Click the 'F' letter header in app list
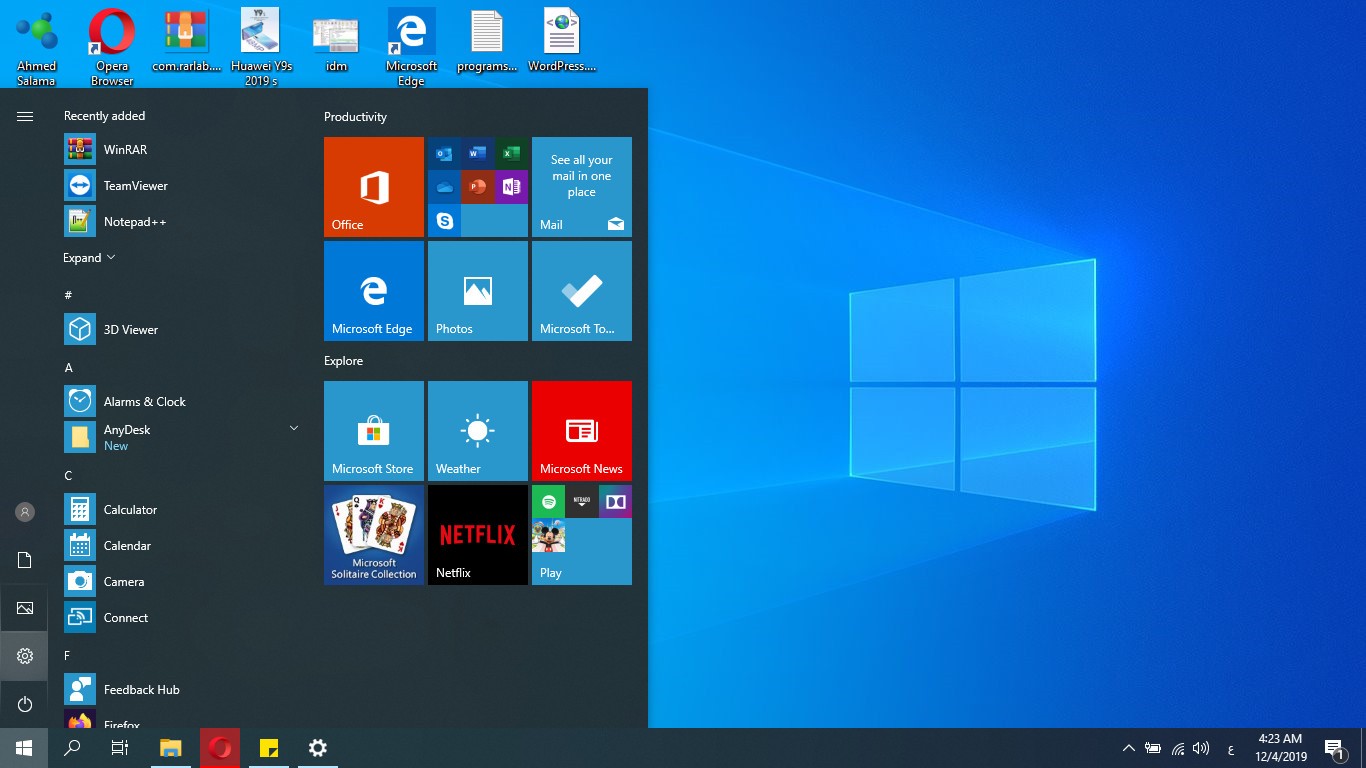1366x768 pixels. (67, 656)
